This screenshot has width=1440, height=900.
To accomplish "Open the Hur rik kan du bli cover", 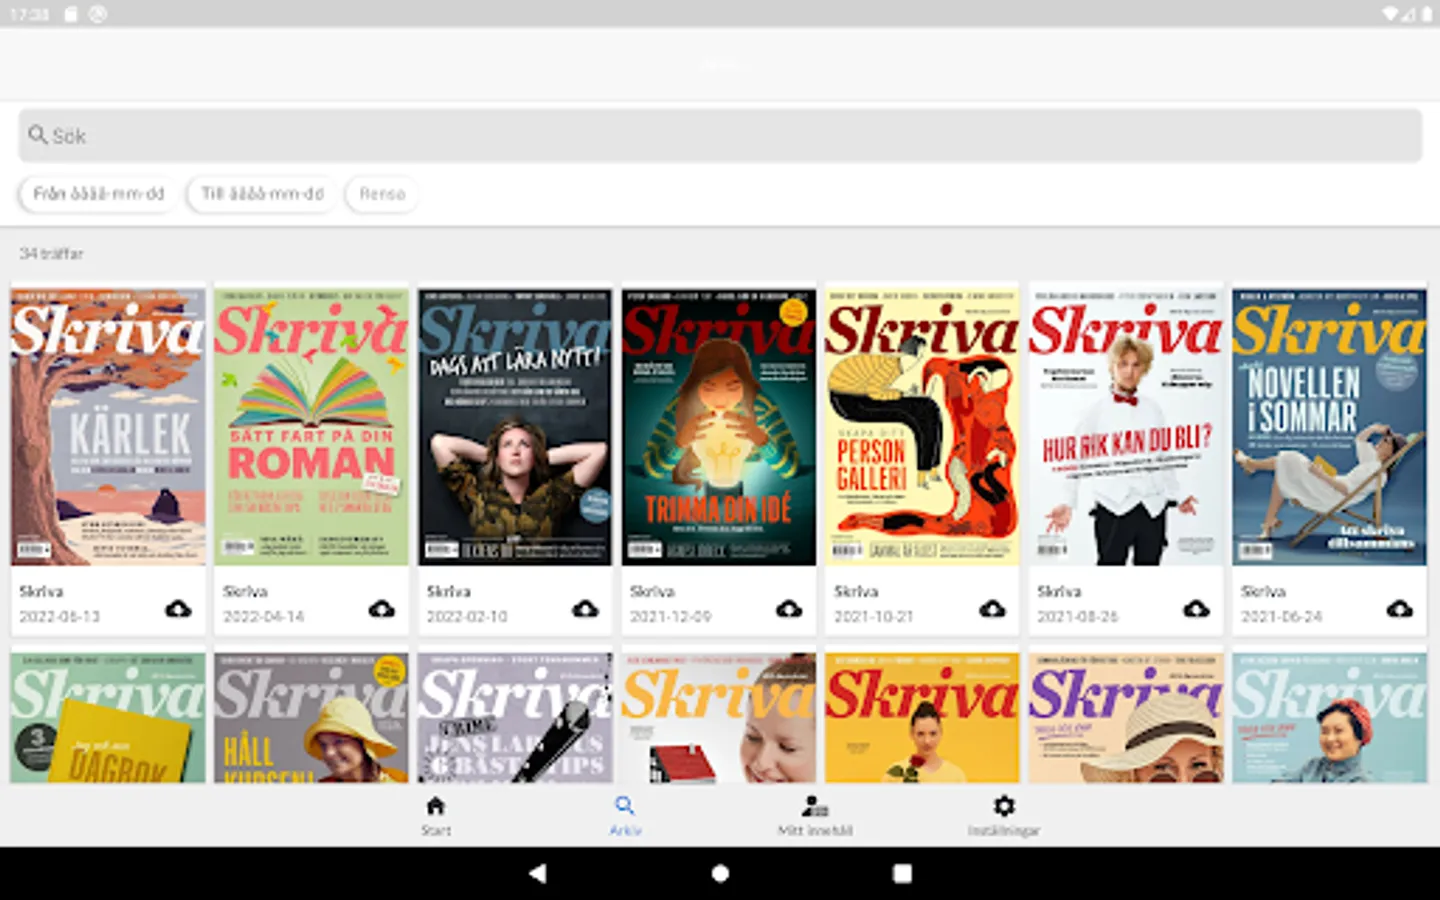I will click(x=1126, y=427).
